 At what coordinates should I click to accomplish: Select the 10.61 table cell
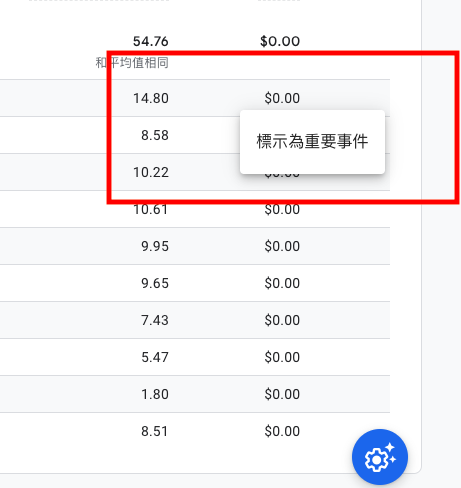tap(151, 209)
